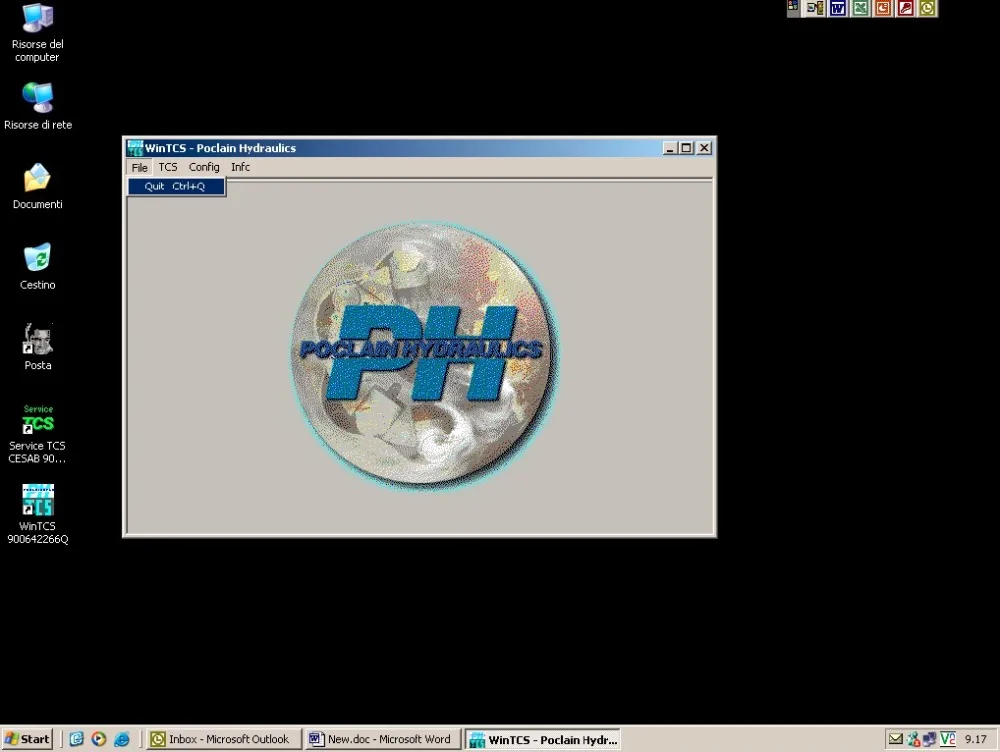Switch to New.doc - Microsoft Word taskbar button
This screenshot has height=752, width=1000.
[x=383, y=739]
